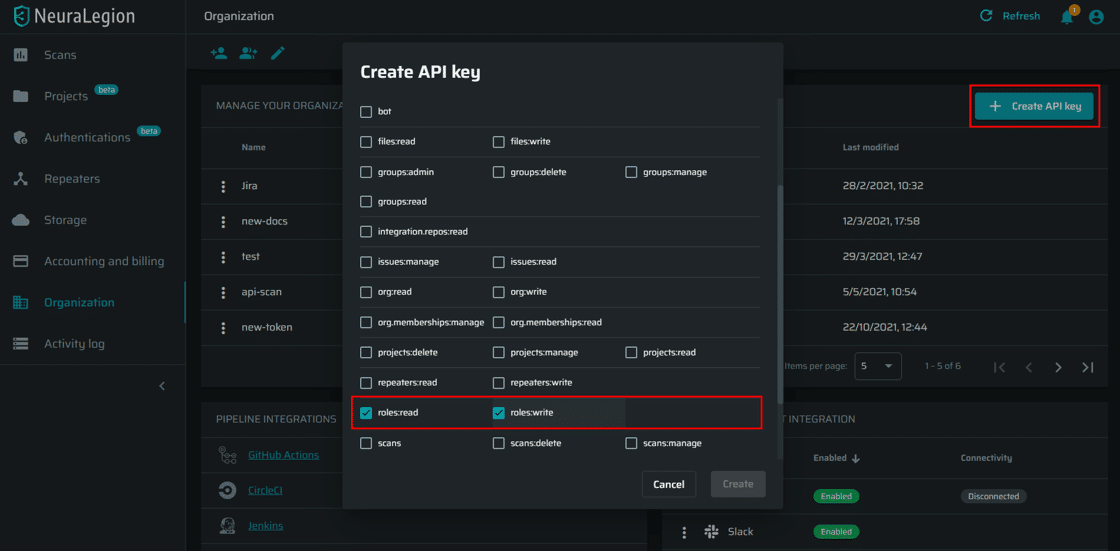Screen dimensions: 1120x551
Task: Open the user account avatar icon
Action: point(1096,16)
